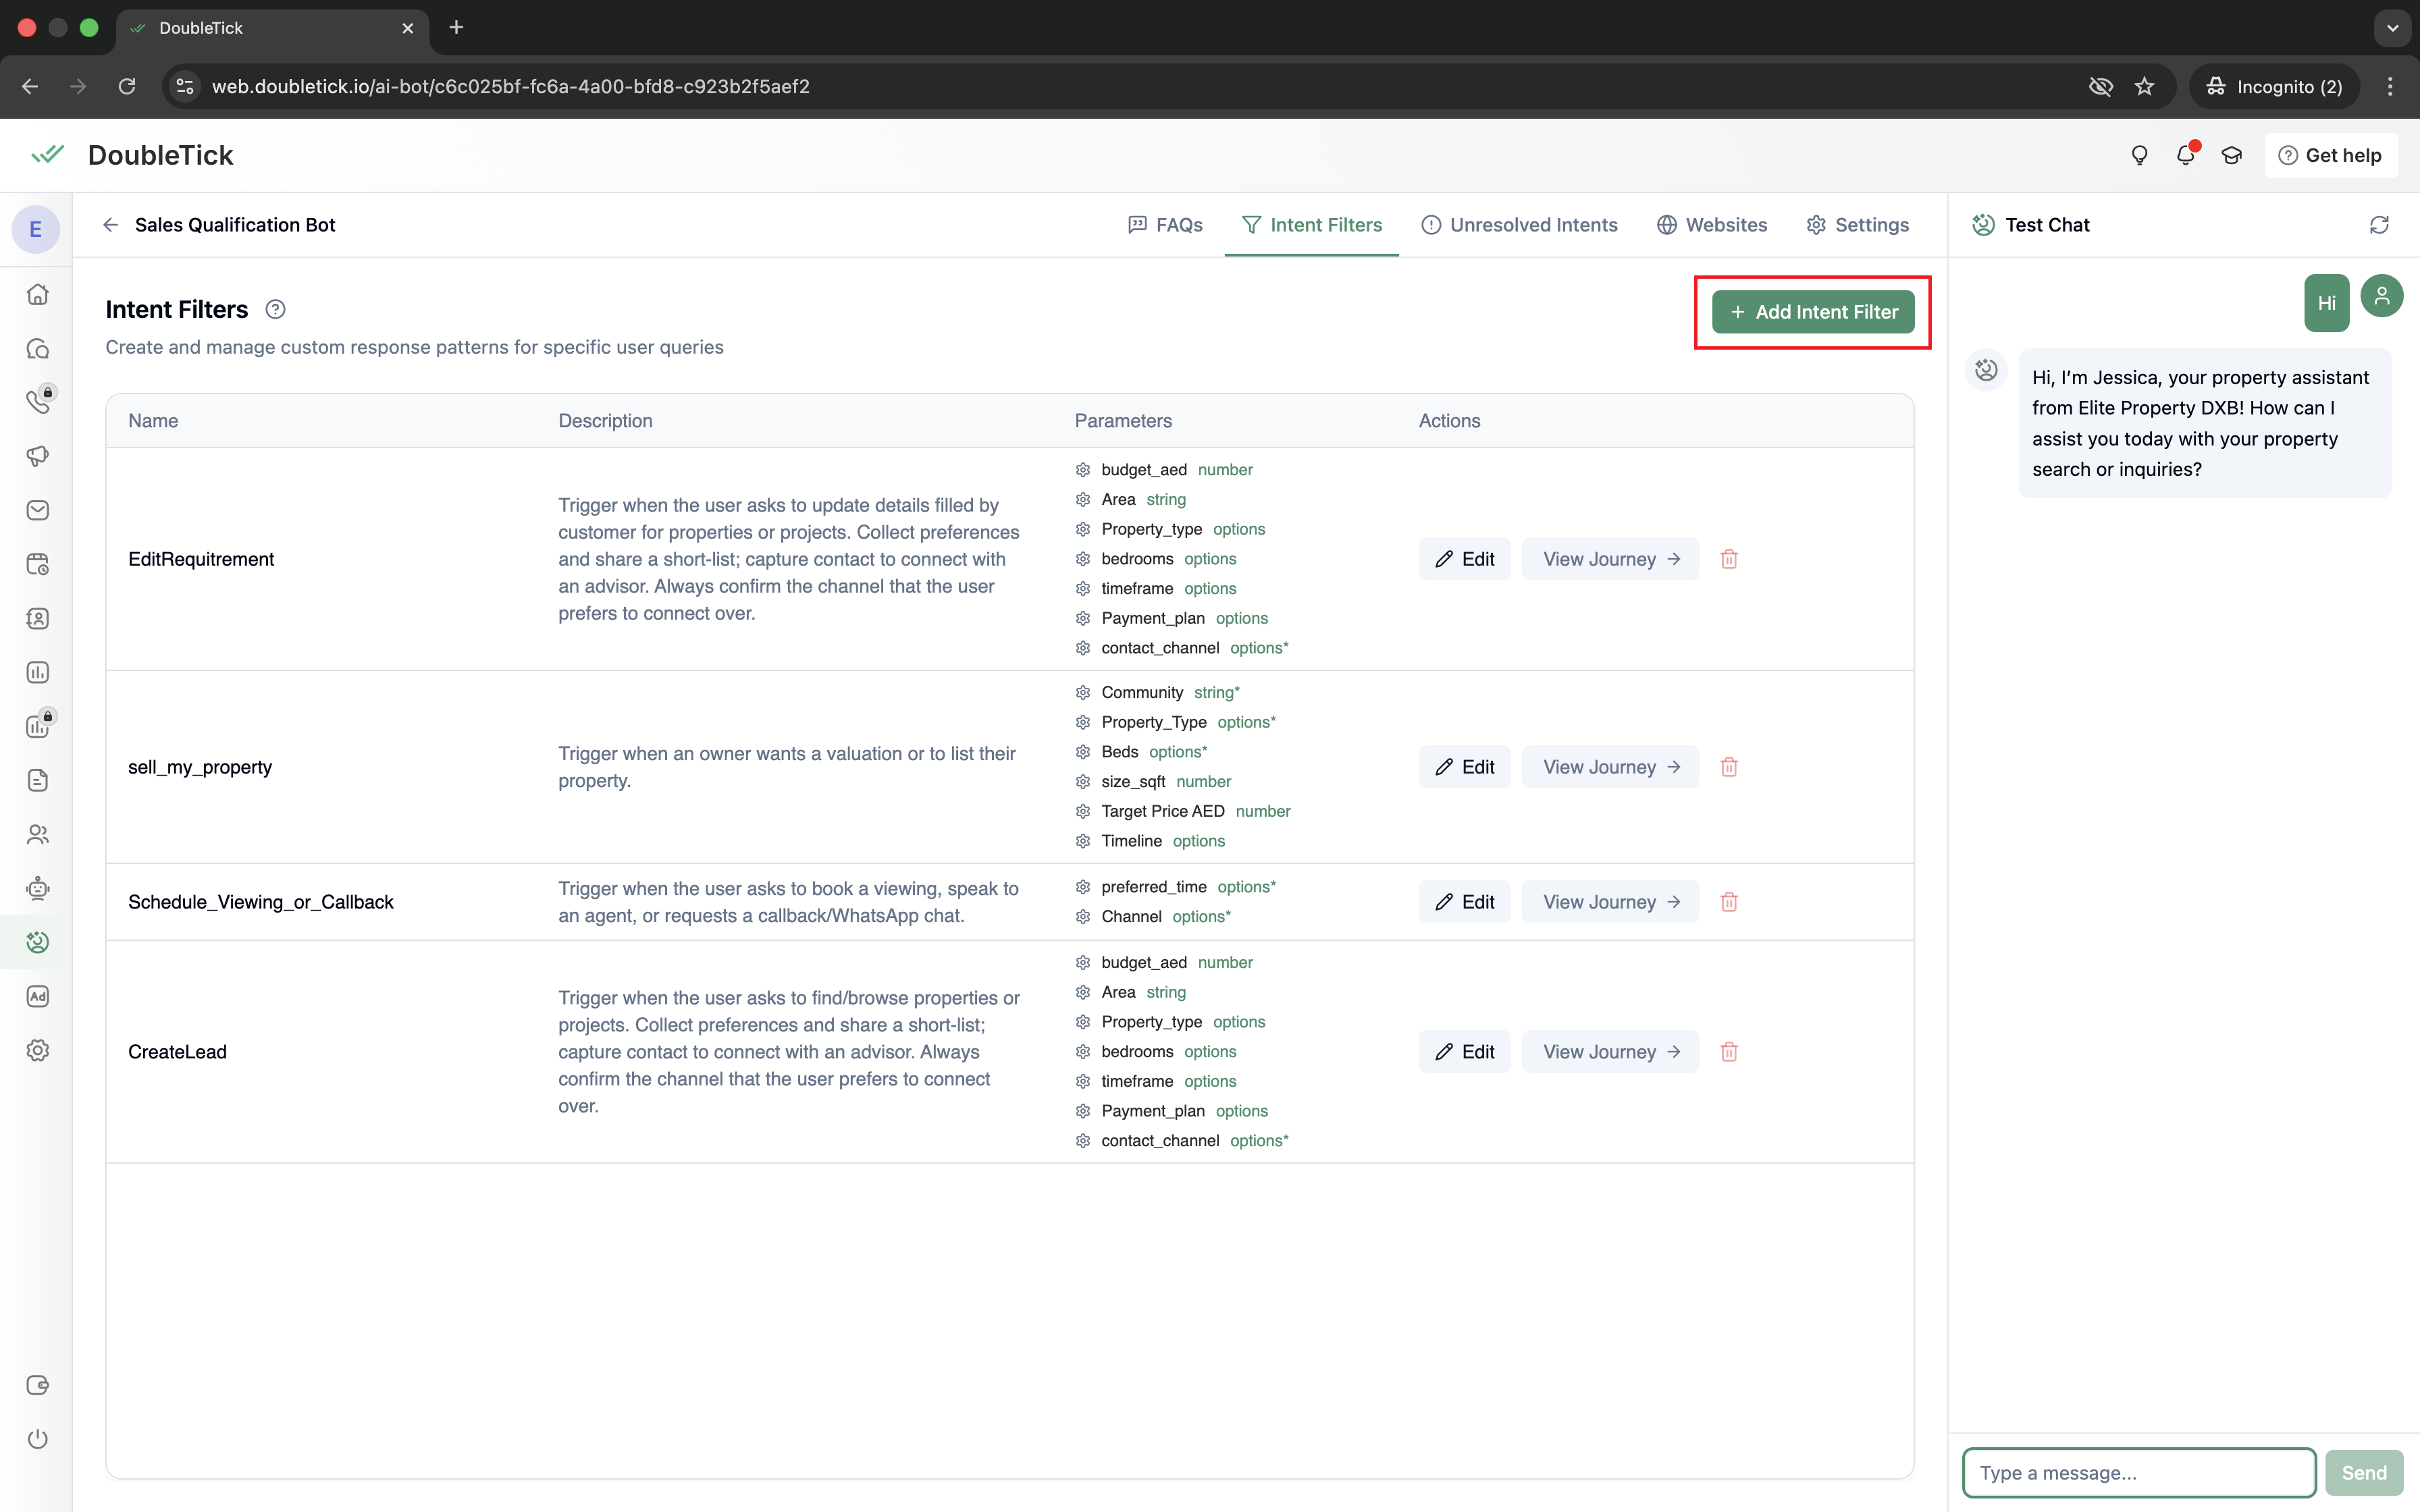Open the sidebar settings gear icon
Viewport: 2420px width, 1512px height.
click(x=38, y=1050)
